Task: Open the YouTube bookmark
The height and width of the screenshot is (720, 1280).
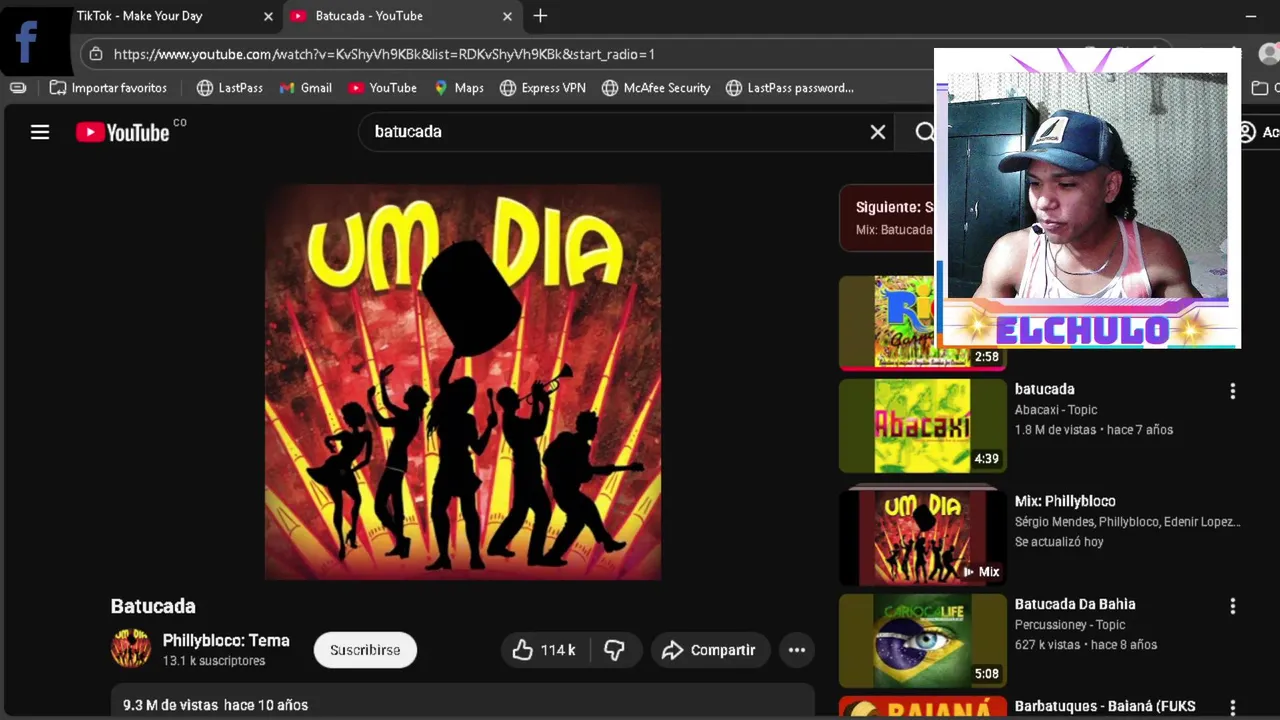Action: tap(383, 88)
